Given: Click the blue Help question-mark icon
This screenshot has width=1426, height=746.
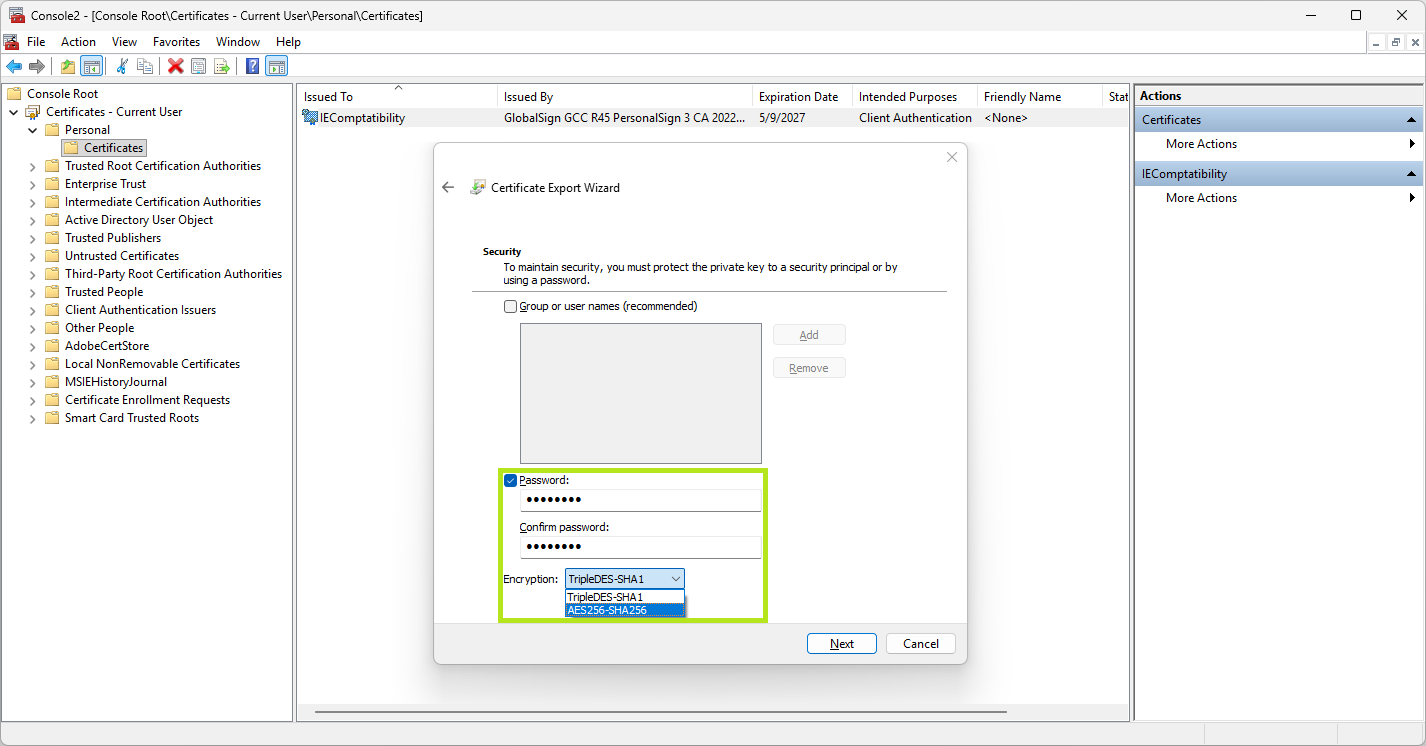Looking at the screenshot, I should [x=253, y=66].
